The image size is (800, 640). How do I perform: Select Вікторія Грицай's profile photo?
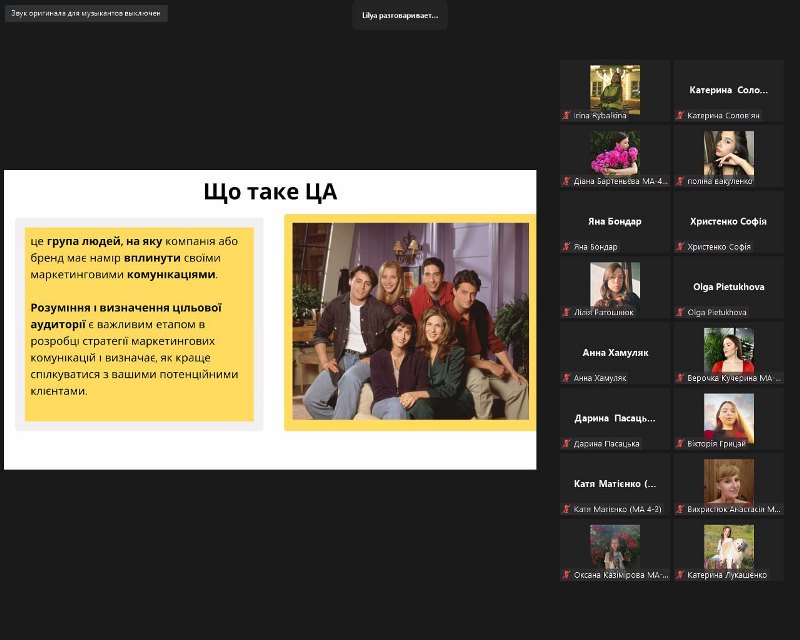729,416
